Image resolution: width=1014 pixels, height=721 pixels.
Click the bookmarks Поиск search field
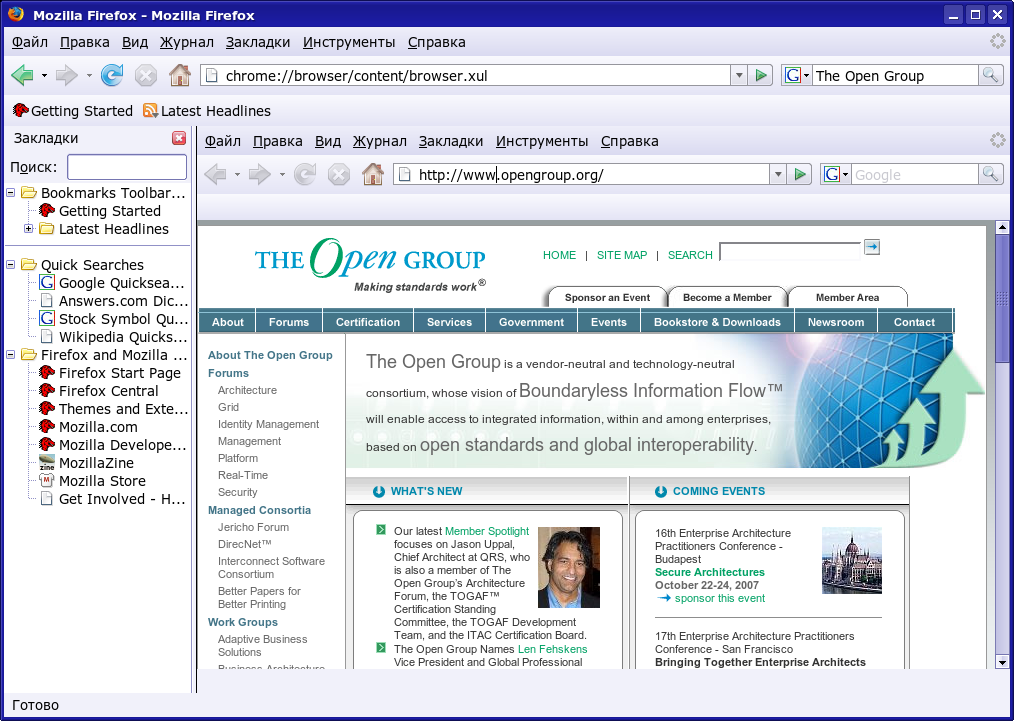(x=127, y=167)
